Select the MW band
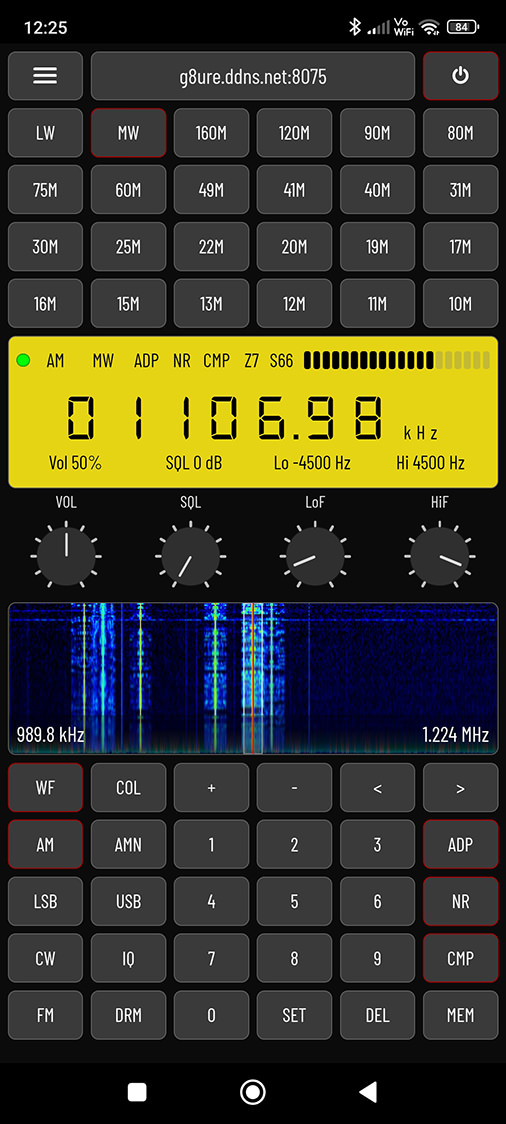The width and height of the screenshot is (506, 1124). pos(128,133)
